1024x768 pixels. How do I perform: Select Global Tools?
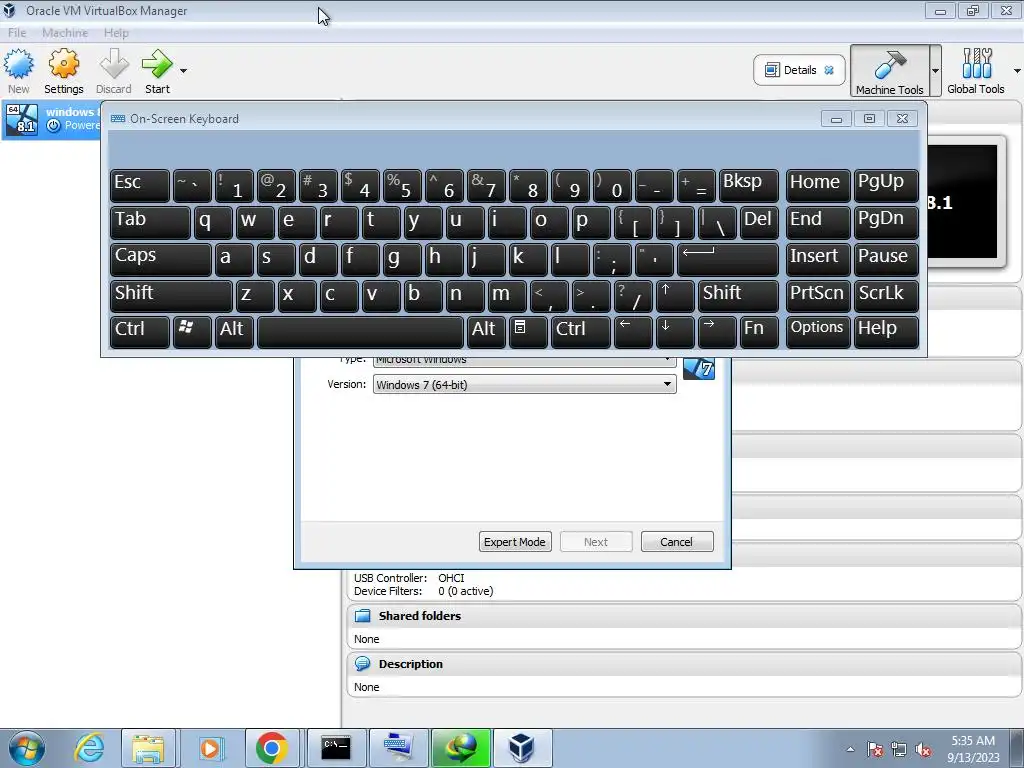[x=976, y=71]
